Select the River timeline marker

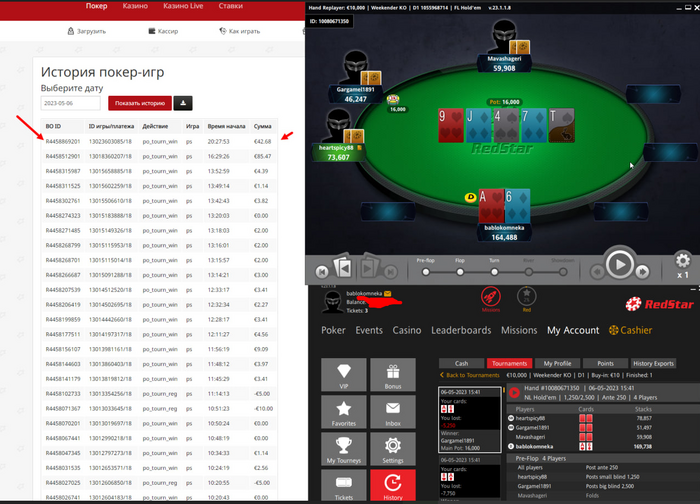coord(529,272)
